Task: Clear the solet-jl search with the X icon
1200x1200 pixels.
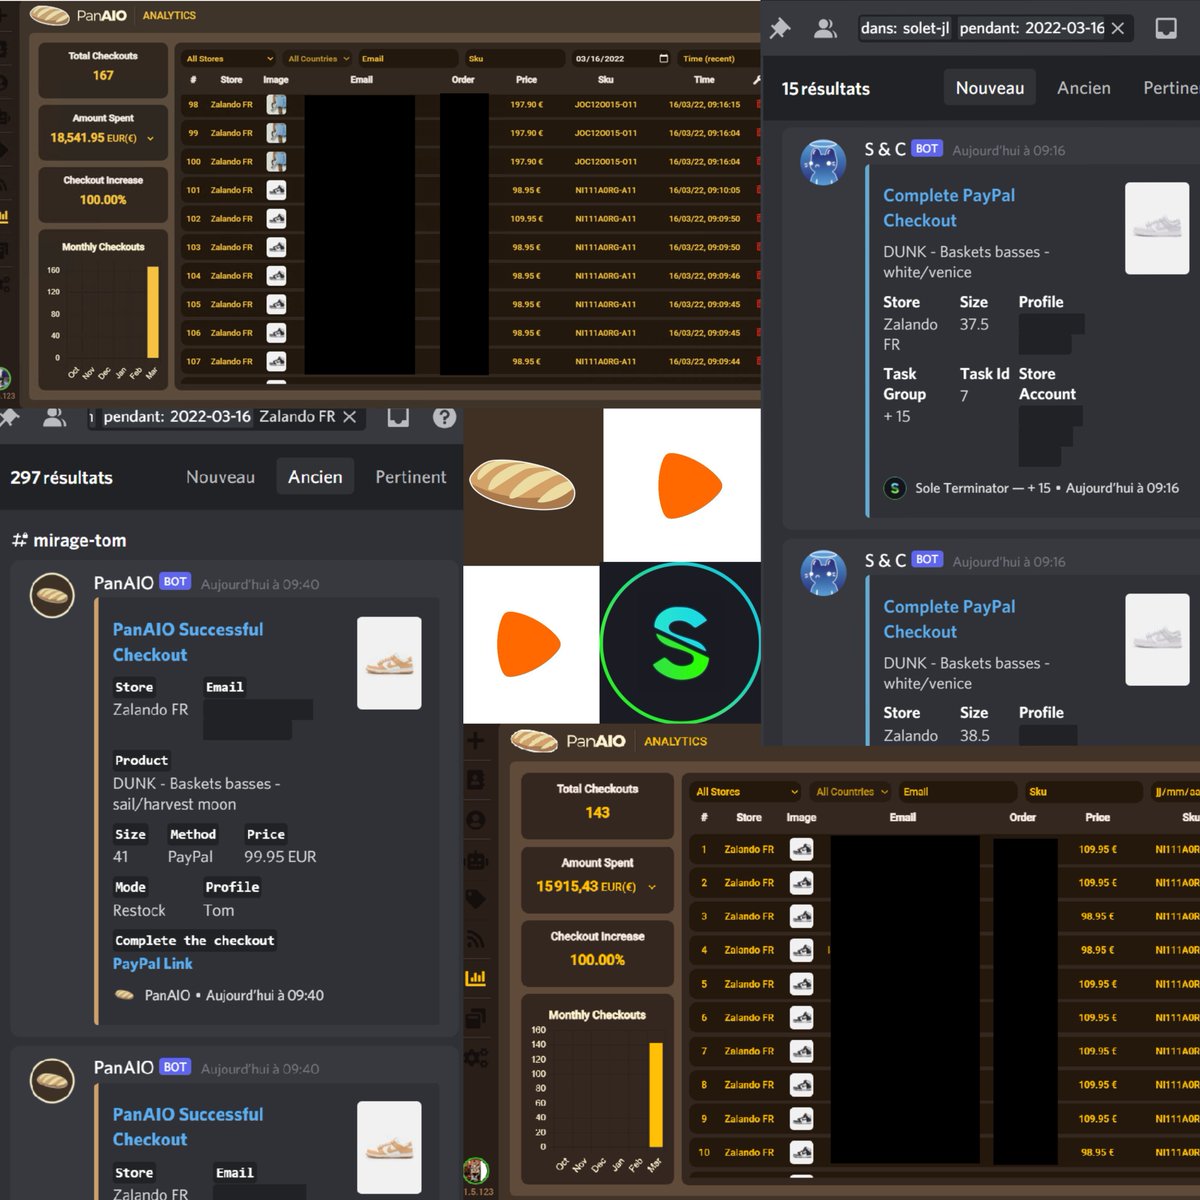Action: (x=1118, y=28)
